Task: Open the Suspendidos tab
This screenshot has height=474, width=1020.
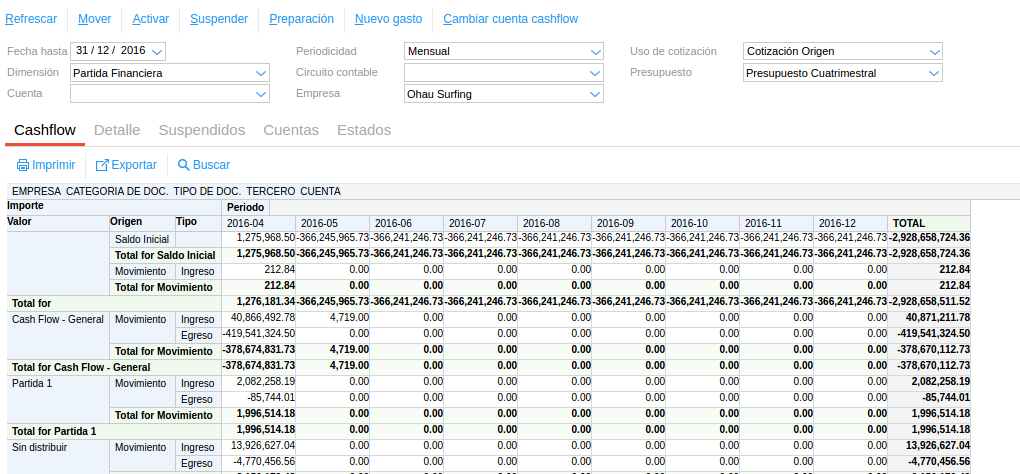Action: pos(201,130)
